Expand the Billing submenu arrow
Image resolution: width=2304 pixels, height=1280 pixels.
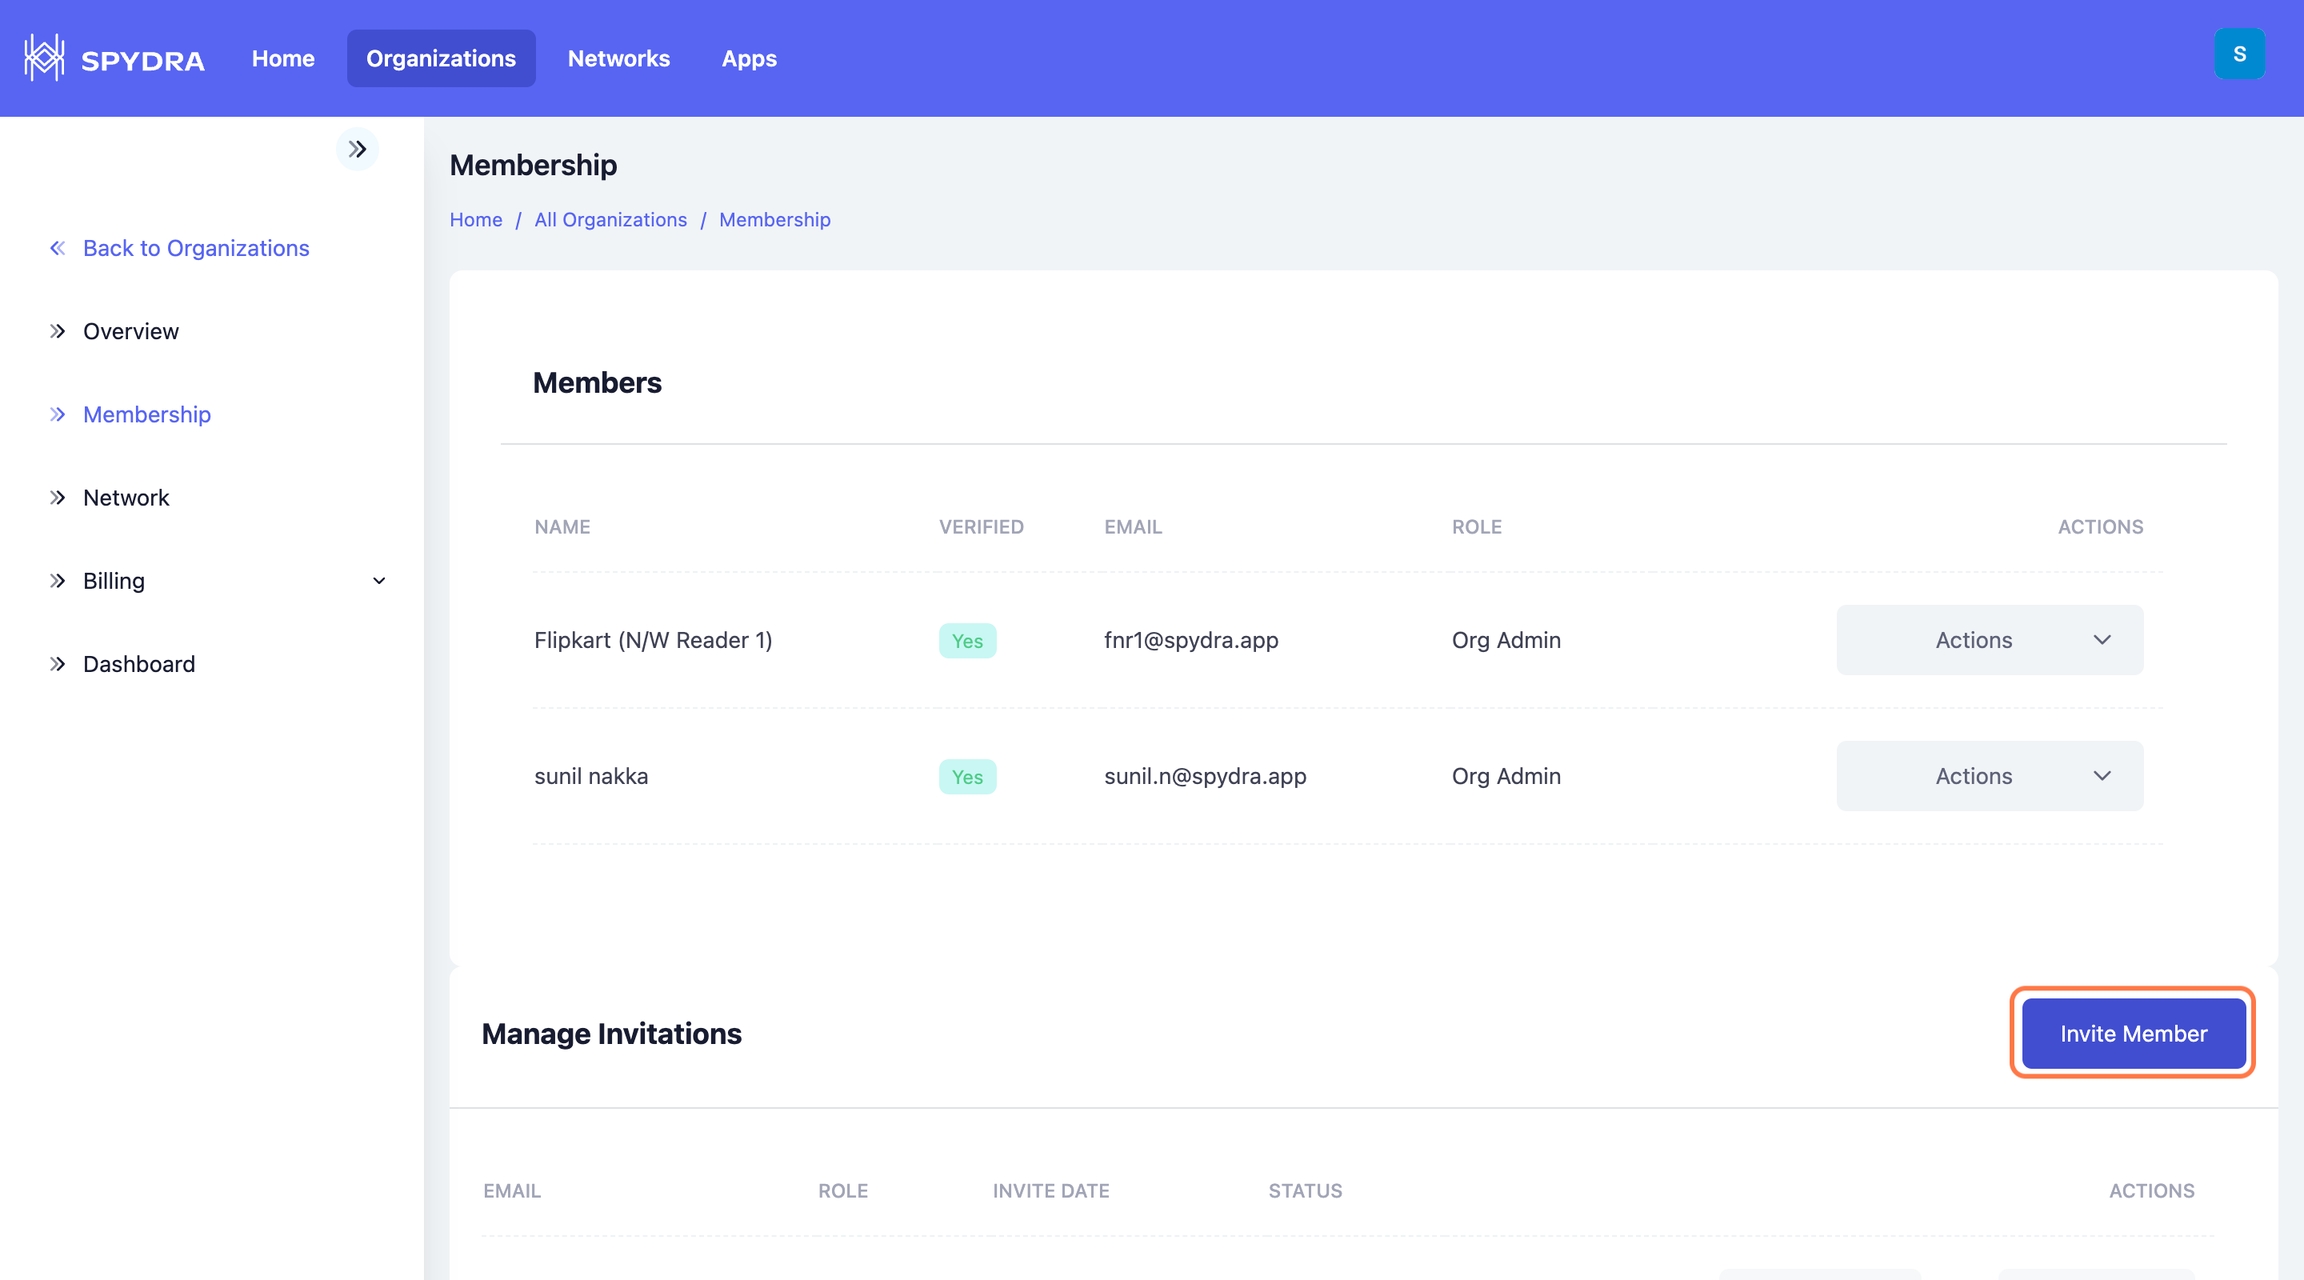(x=379, y=581)
